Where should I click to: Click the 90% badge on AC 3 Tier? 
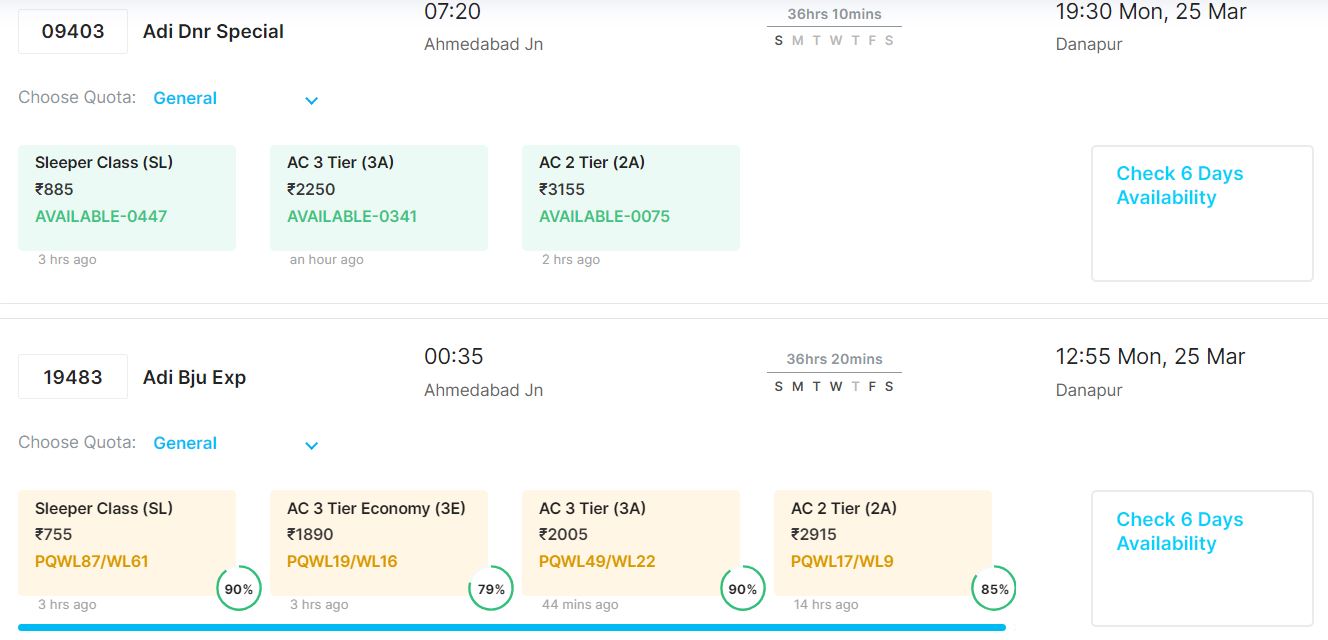(x=742, y=589)
